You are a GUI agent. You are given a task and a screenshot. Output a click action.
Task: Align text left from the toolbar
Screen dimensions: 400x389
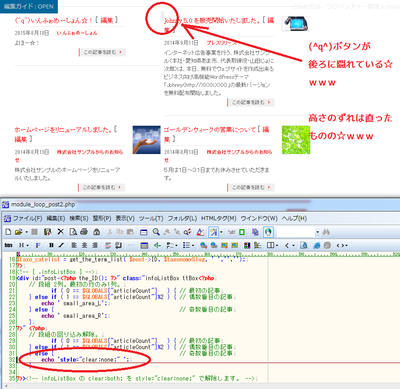coord(74,246)
